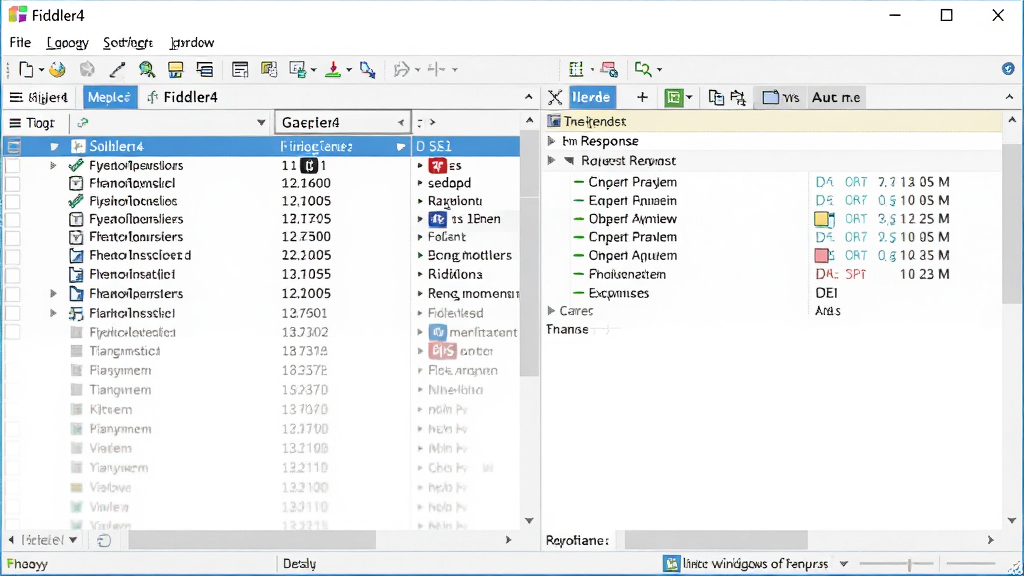Toggle checkbox for row with value 13.1055
This screenshot has width=1024, height=576.
coord(12,274)
